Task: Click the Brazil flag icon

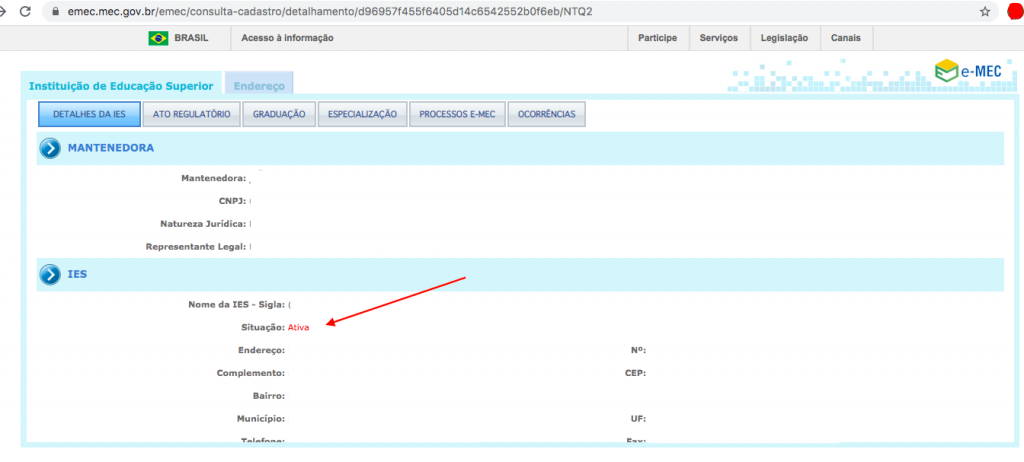Action: (158, 38)
